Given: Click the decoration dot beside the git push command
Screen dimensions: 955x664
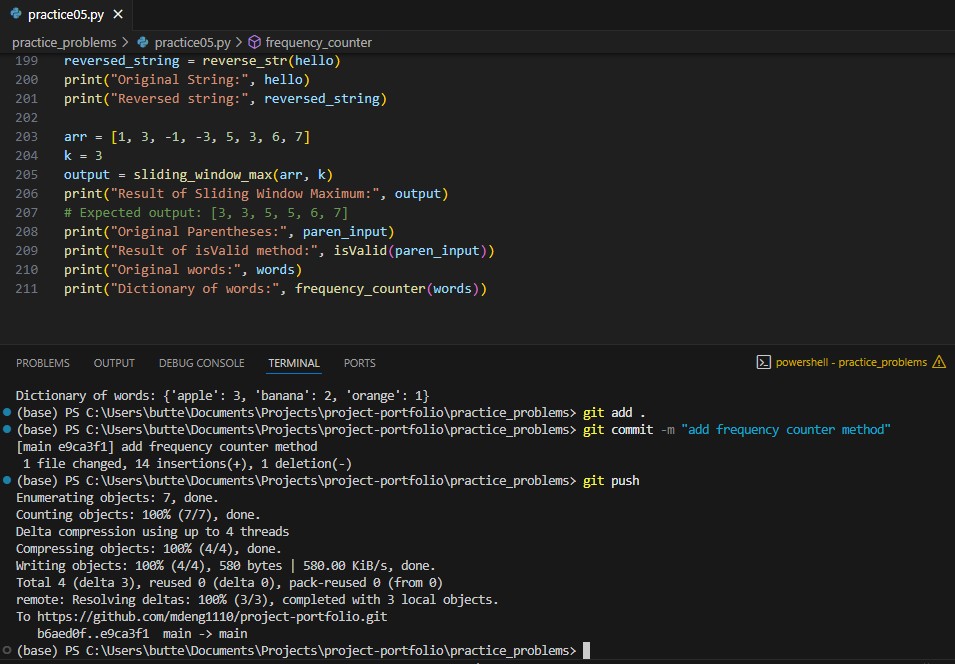Looking at the screenshot, I should (6, 480).
